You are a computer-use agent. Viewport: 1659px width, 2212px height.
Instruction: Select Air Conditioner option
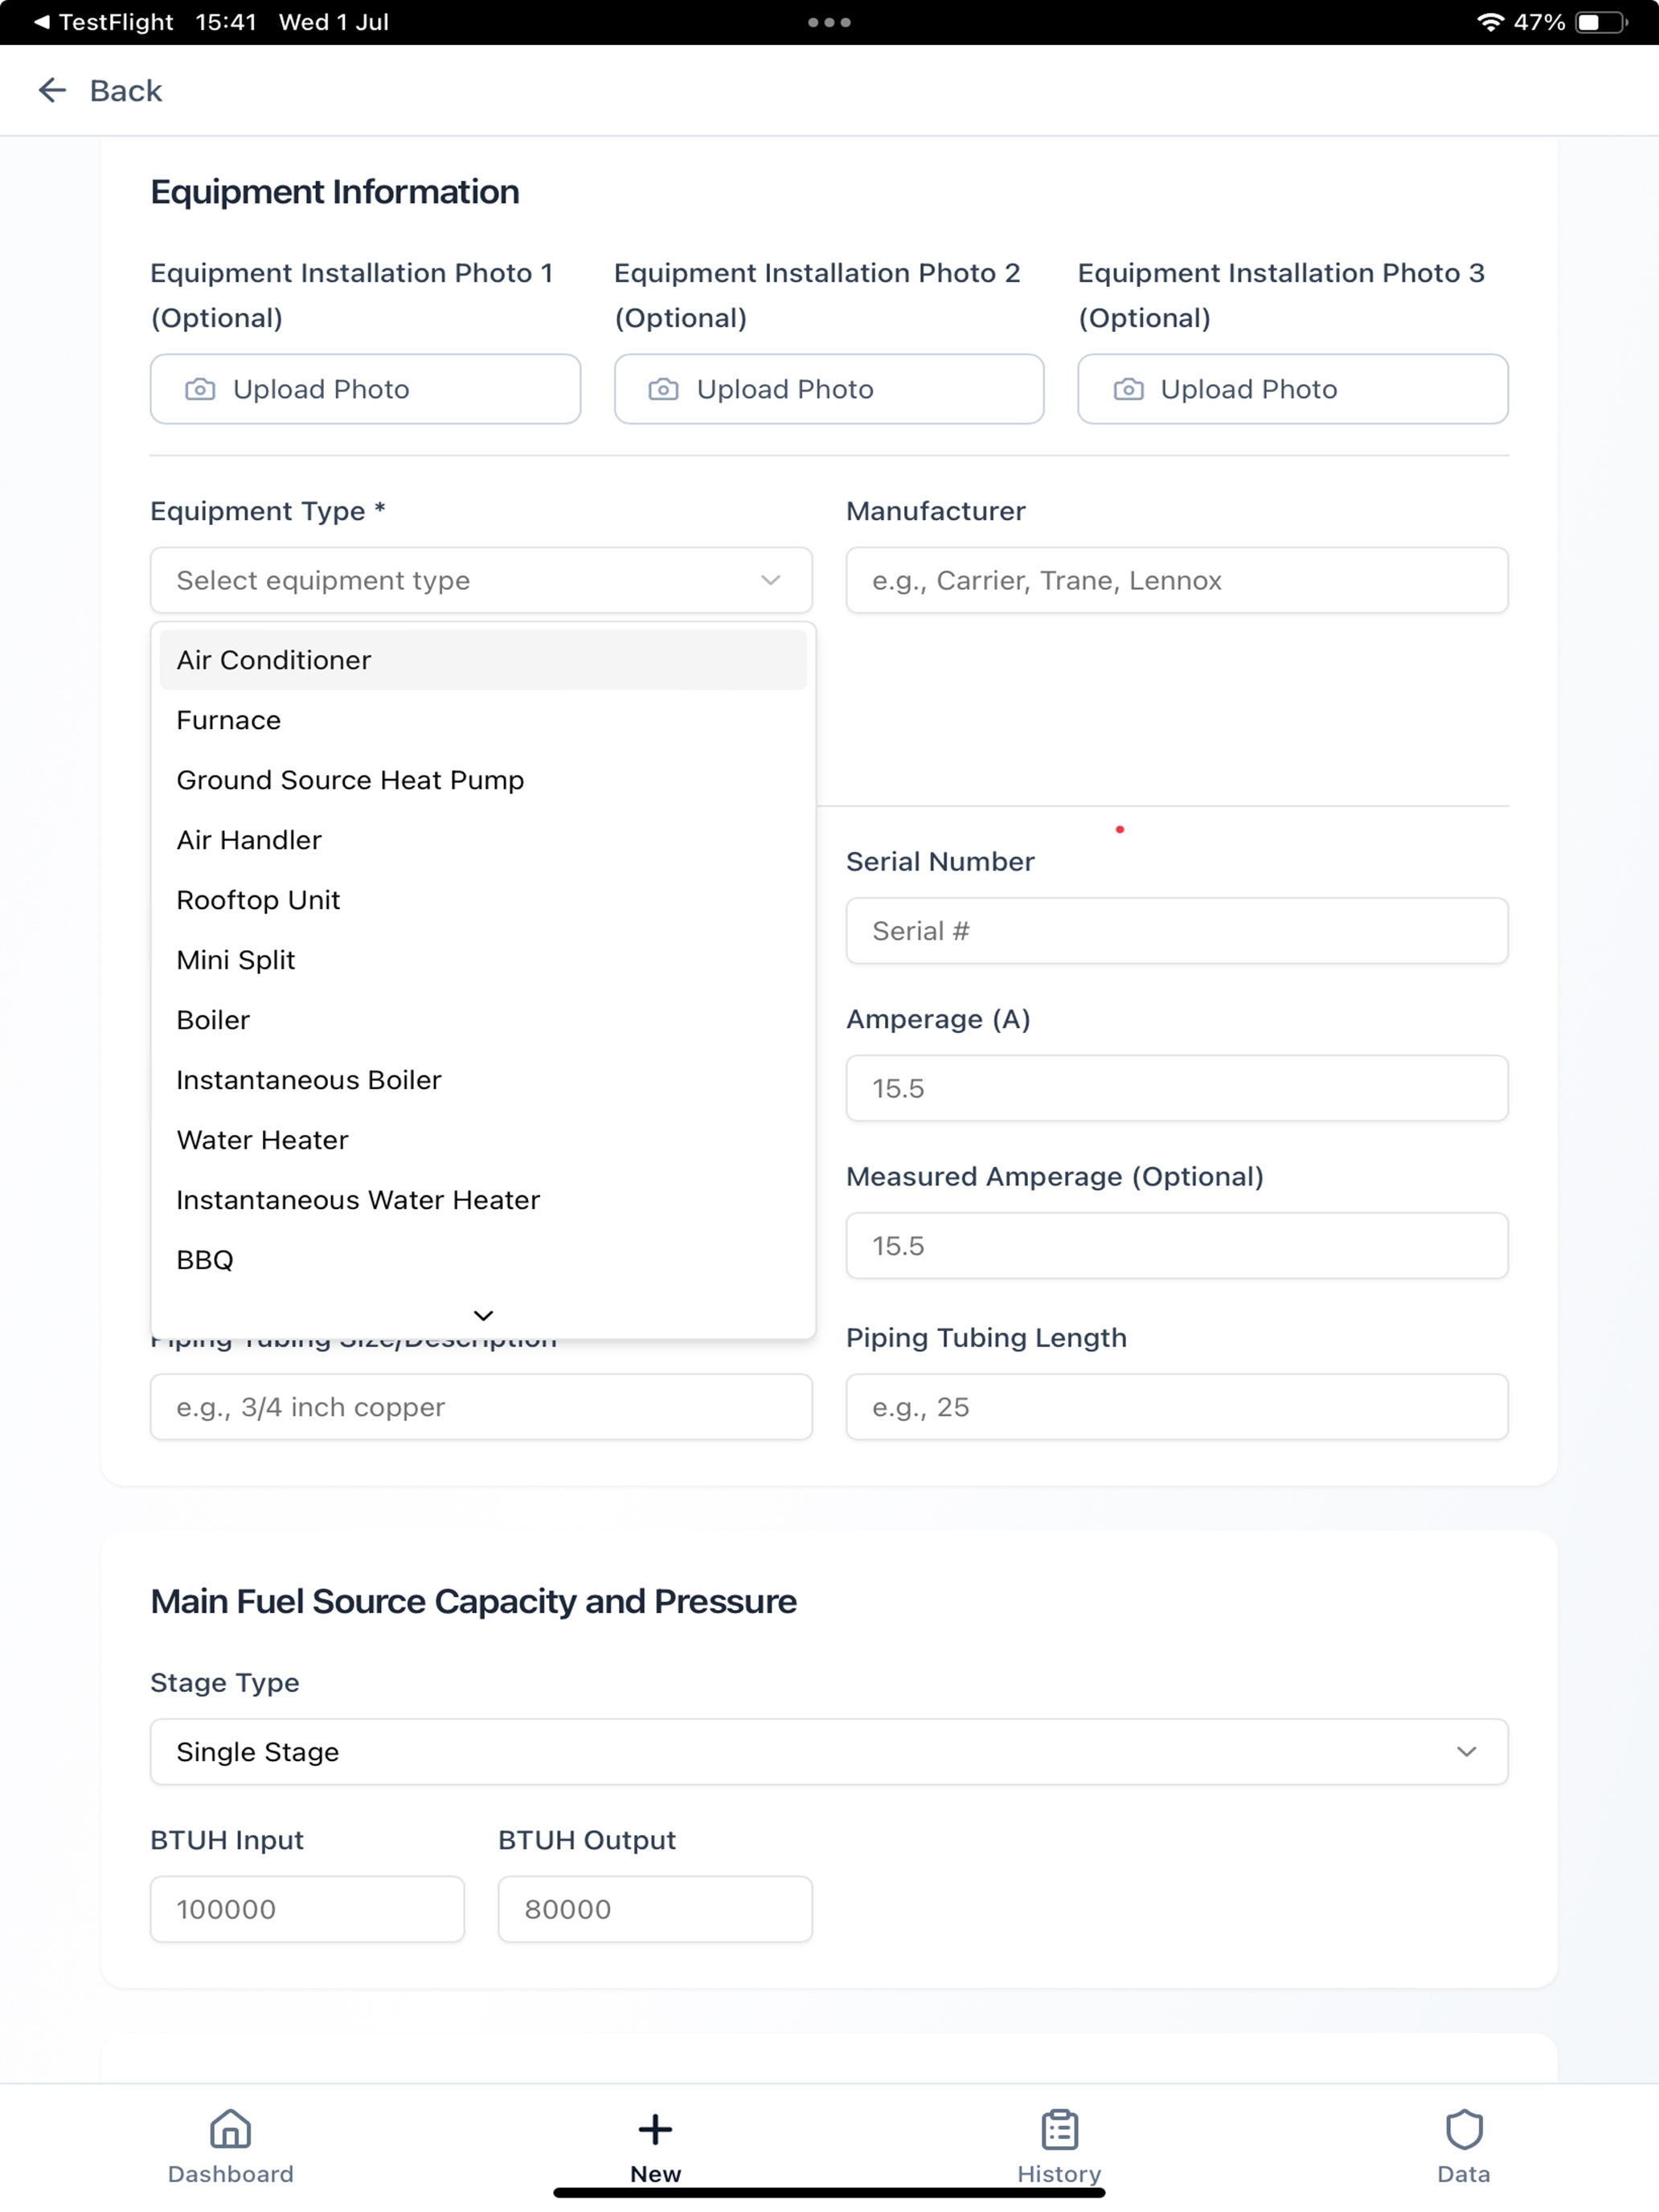(483, 660)
